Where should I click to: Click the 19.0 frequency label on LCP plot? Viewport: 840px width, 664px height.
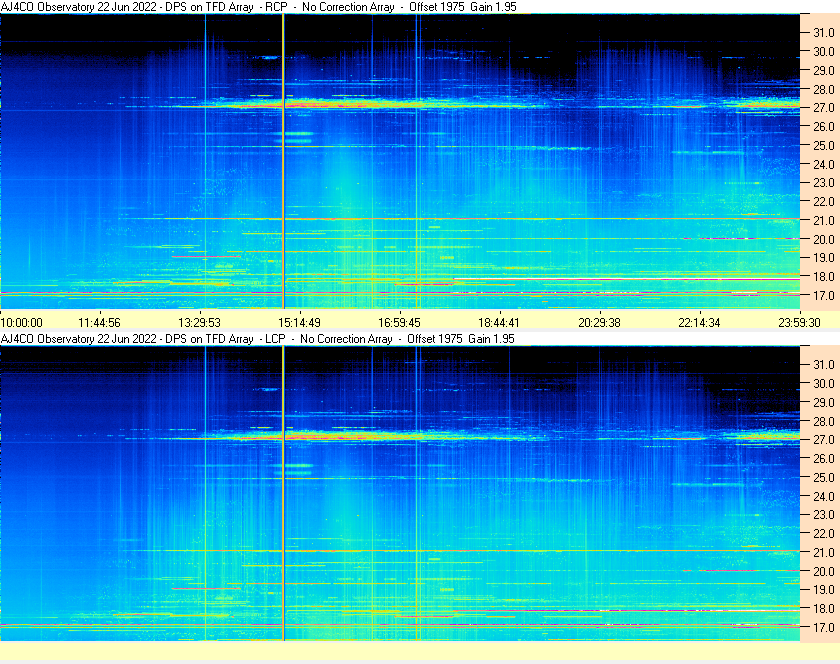tap(824, 590)
